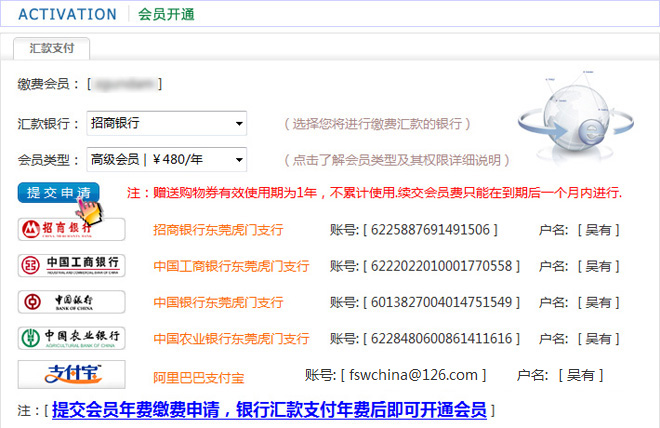The height and width of the screenshot is (428, 660).
Task: Click the Agricultural Bank of China logo
Action: [x=72, y=338]
